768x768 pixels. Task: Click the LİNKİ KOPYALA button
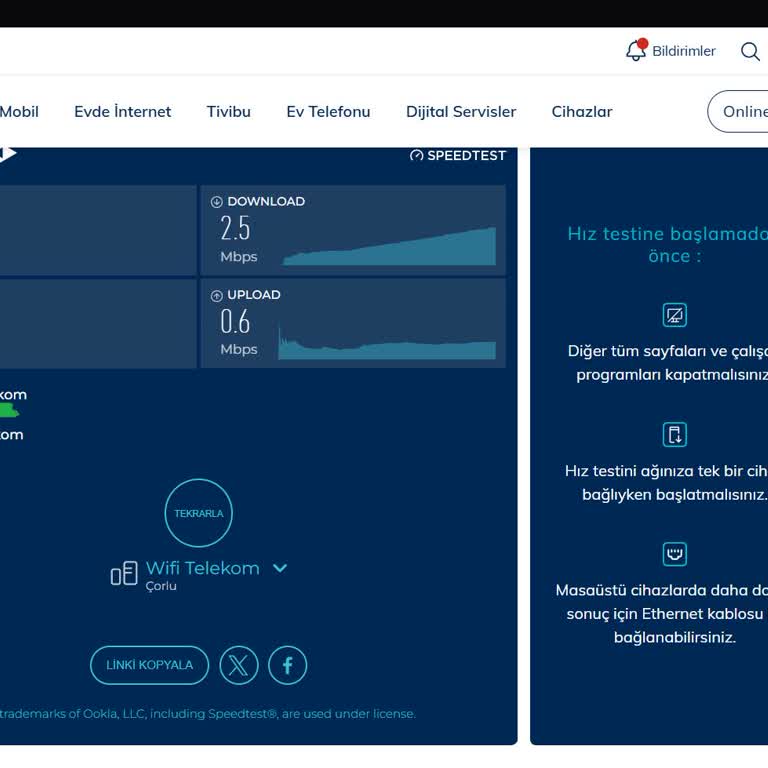149,665
